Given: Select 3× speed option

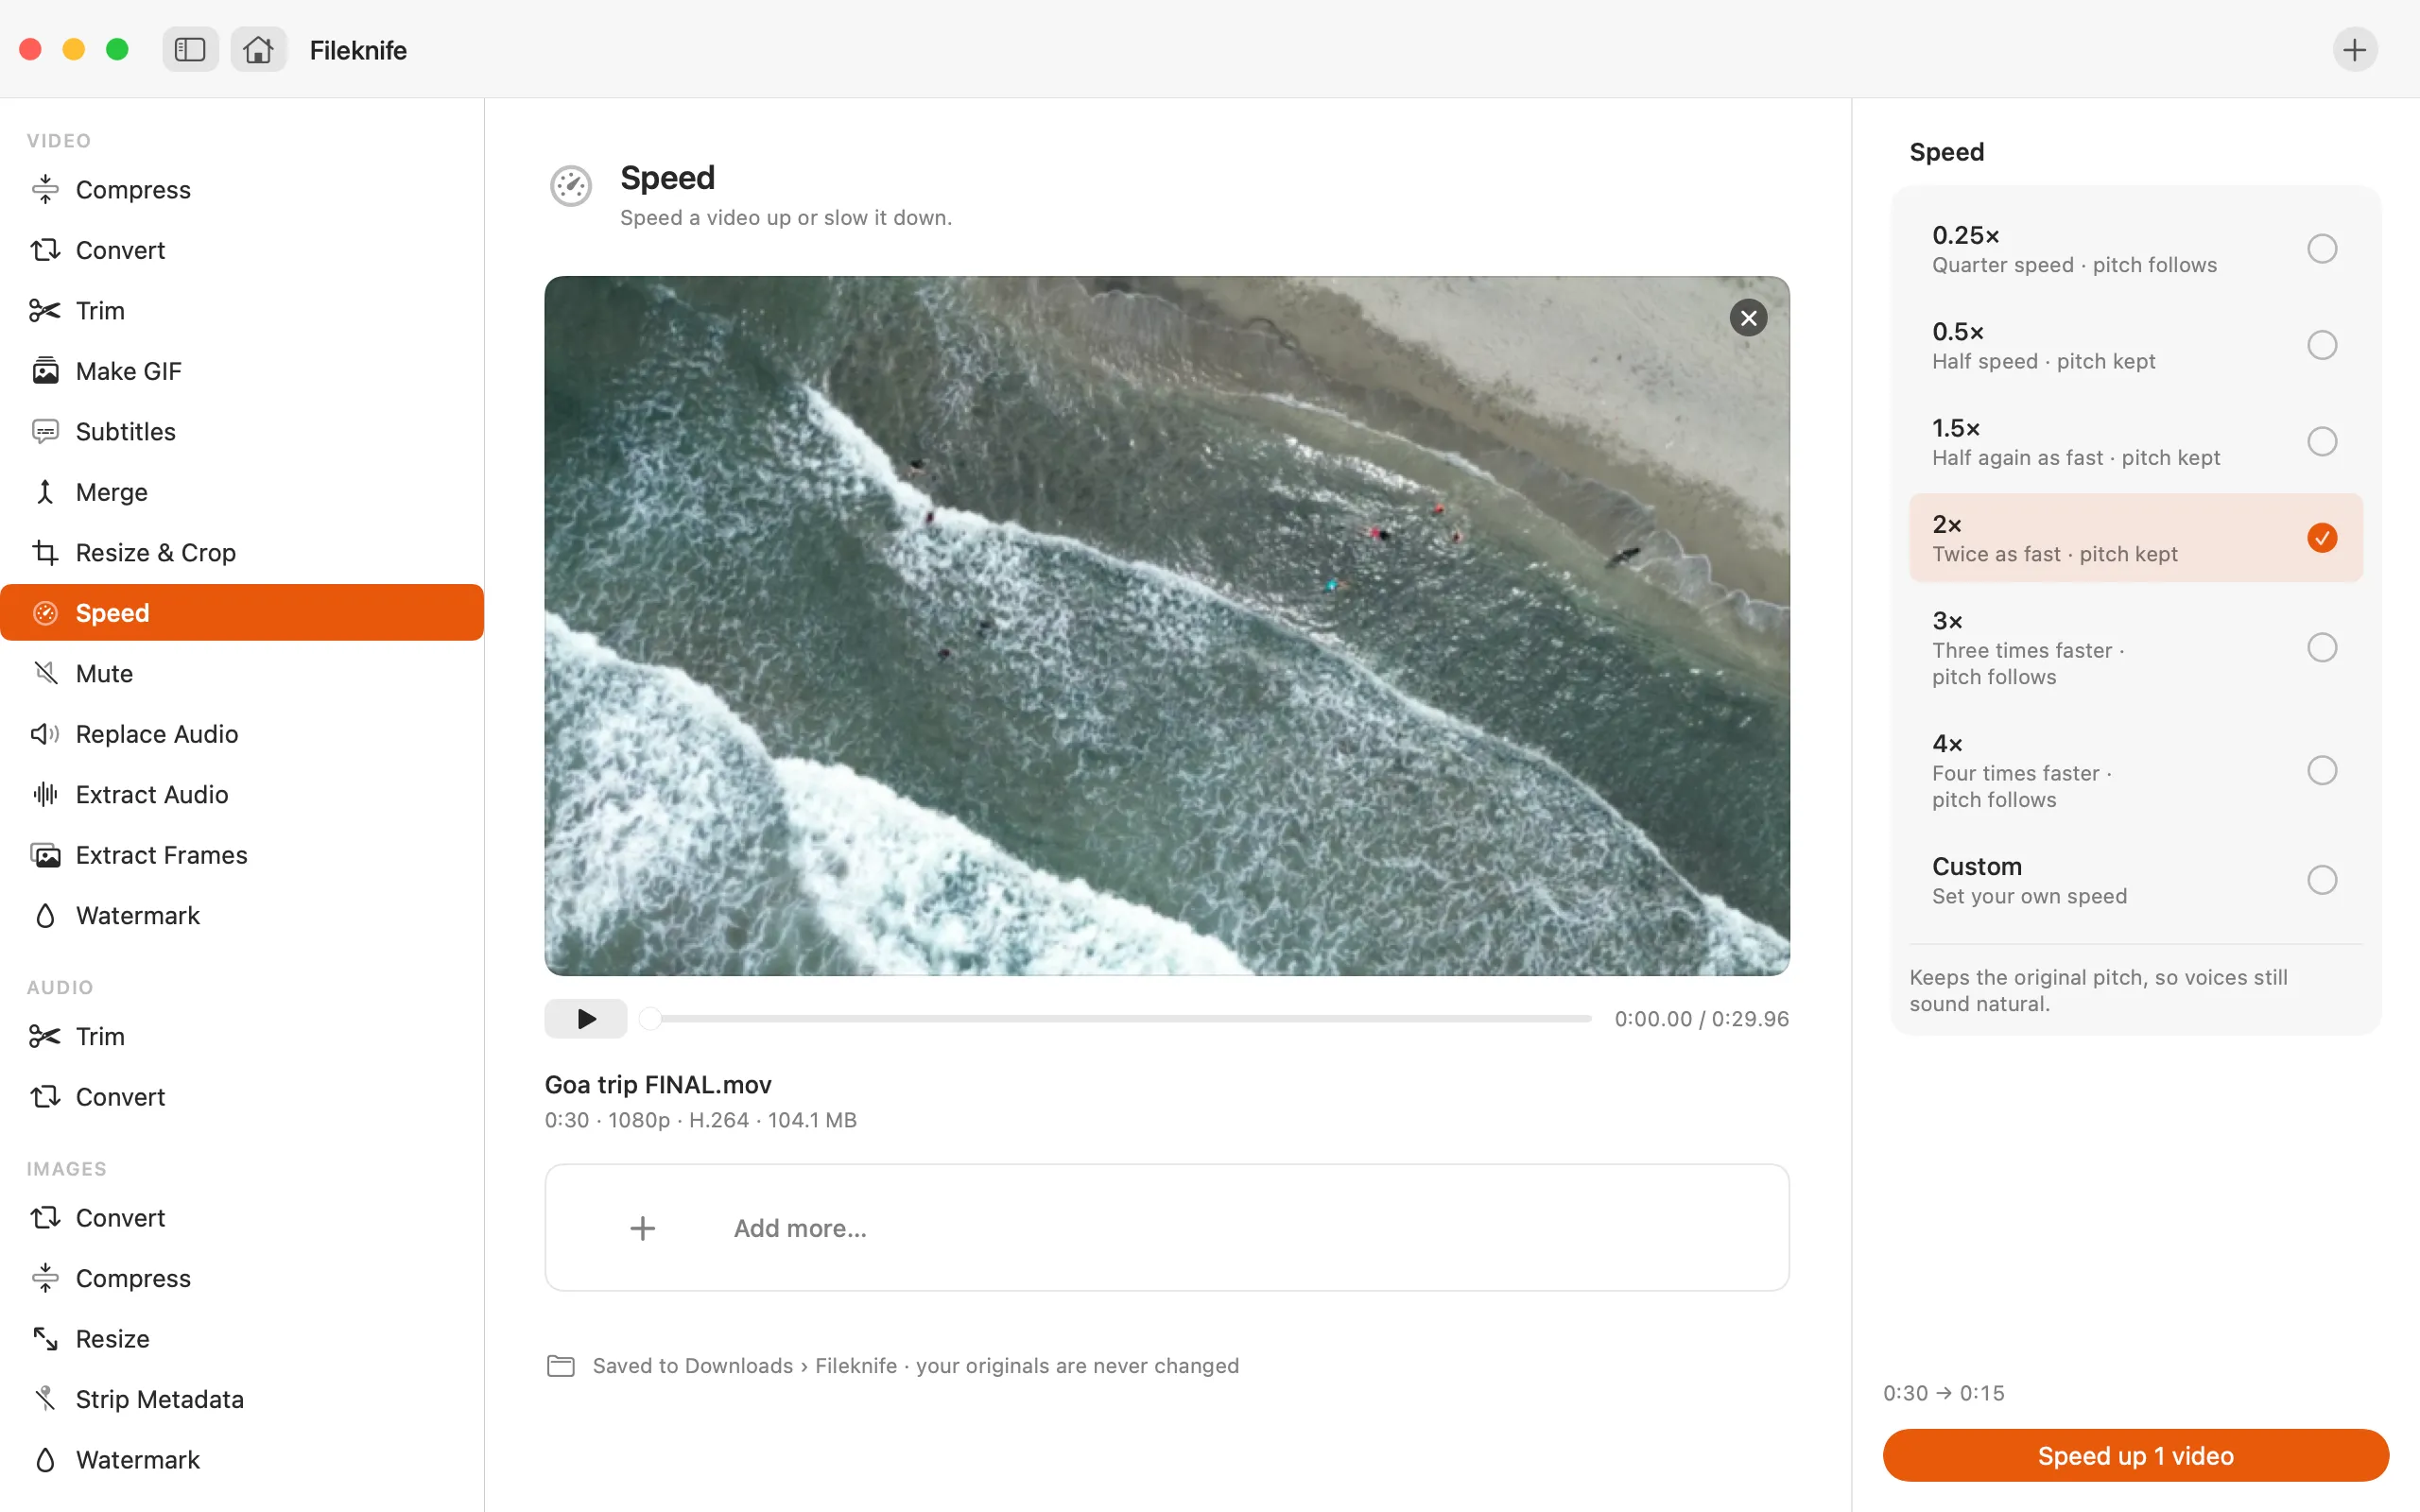Looking at the screenshot, I should tap(2135, 647).
